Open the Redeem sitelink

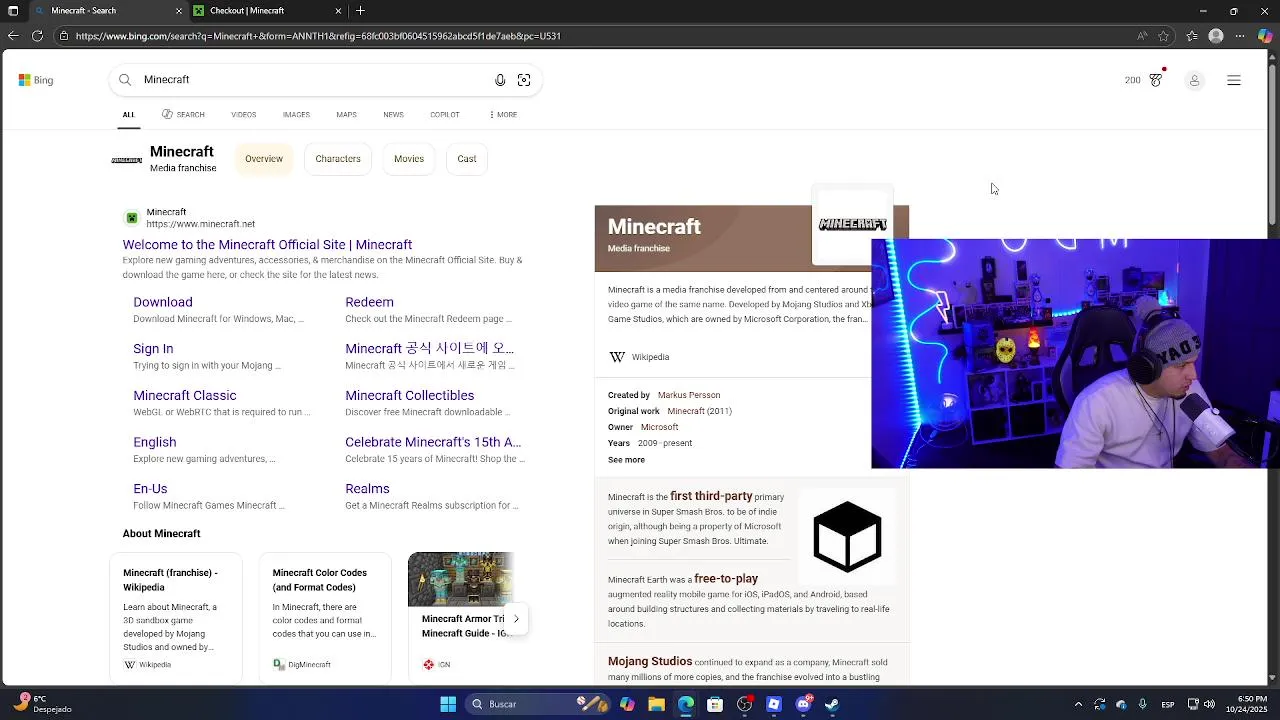click(369, 302)
